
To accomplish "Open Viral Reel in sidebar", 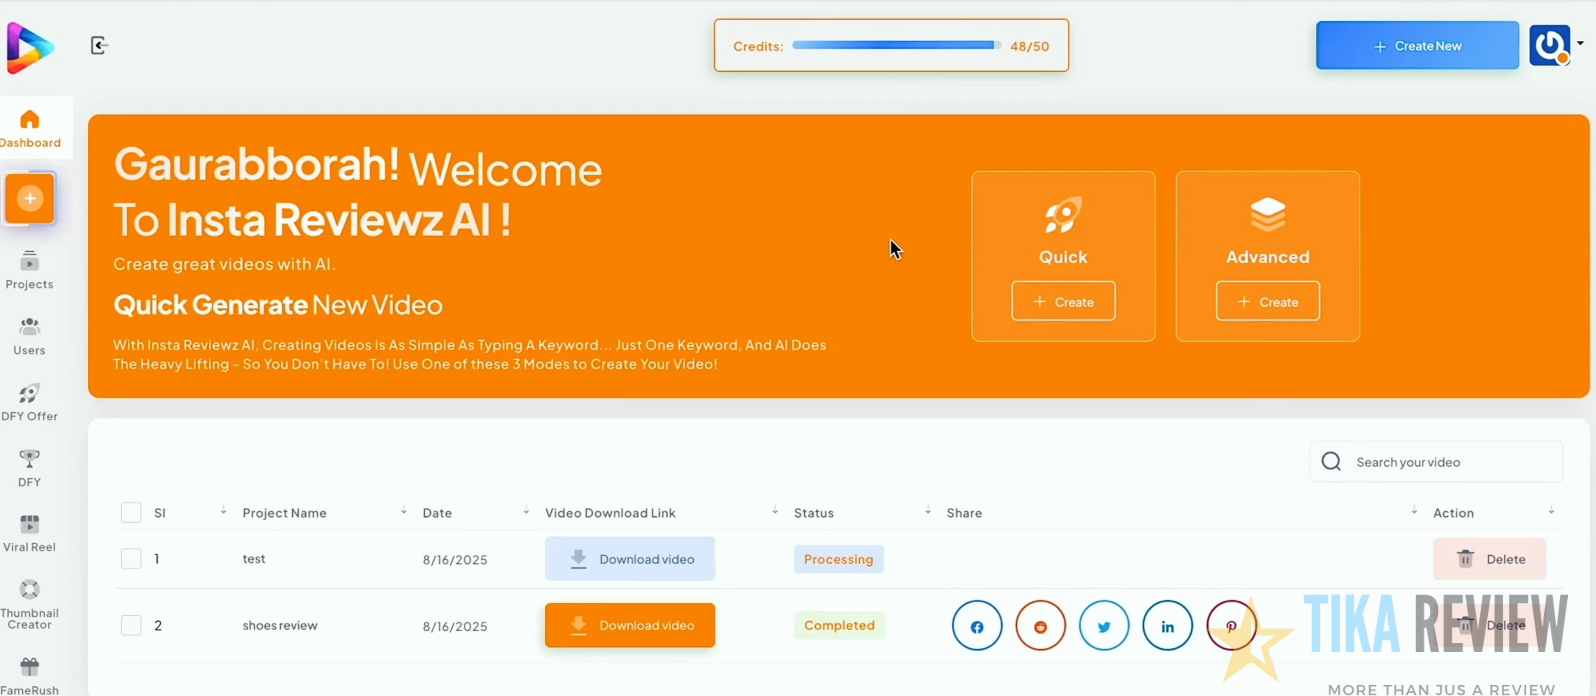I will coord(29,533).
